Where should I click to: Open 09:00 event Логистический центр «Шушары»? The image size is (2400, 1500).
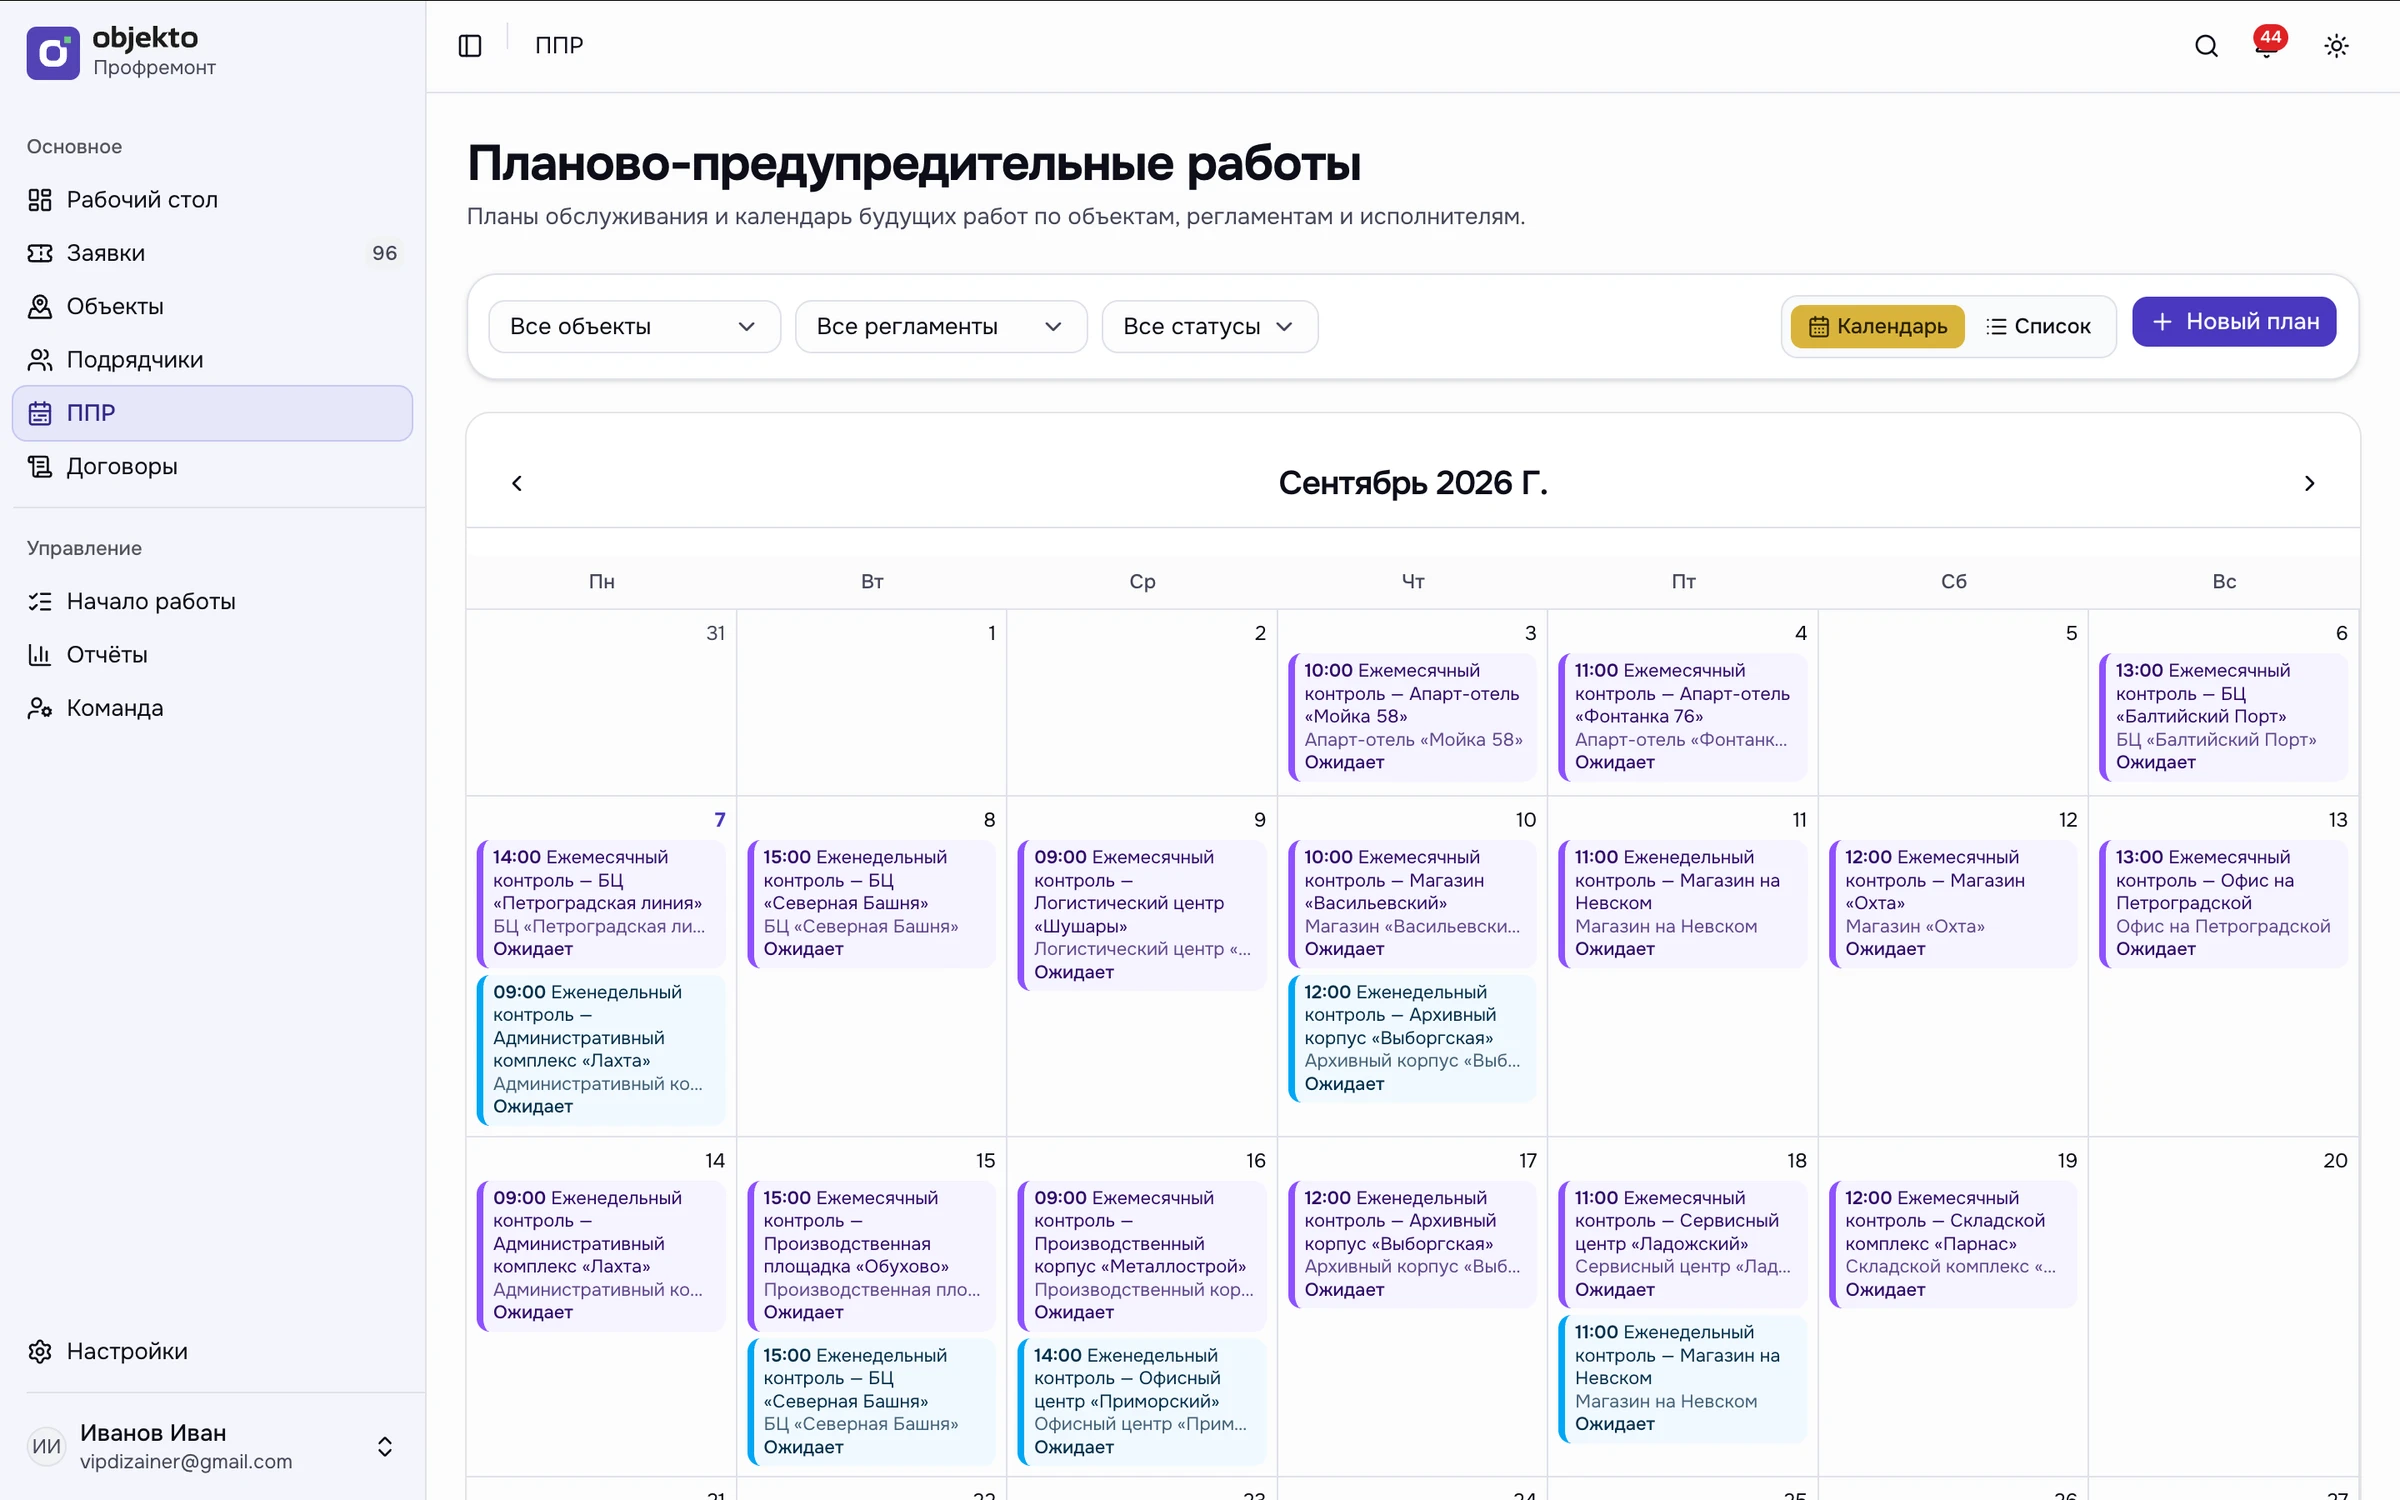coord(1142,915)
